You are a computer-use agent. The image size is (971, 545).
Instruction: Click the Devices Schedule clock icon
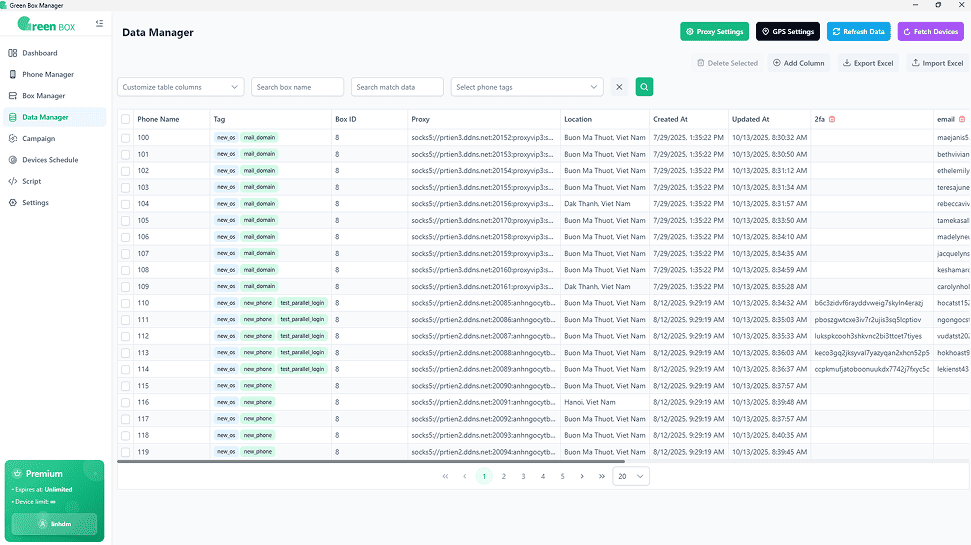[x=12, y=160]
